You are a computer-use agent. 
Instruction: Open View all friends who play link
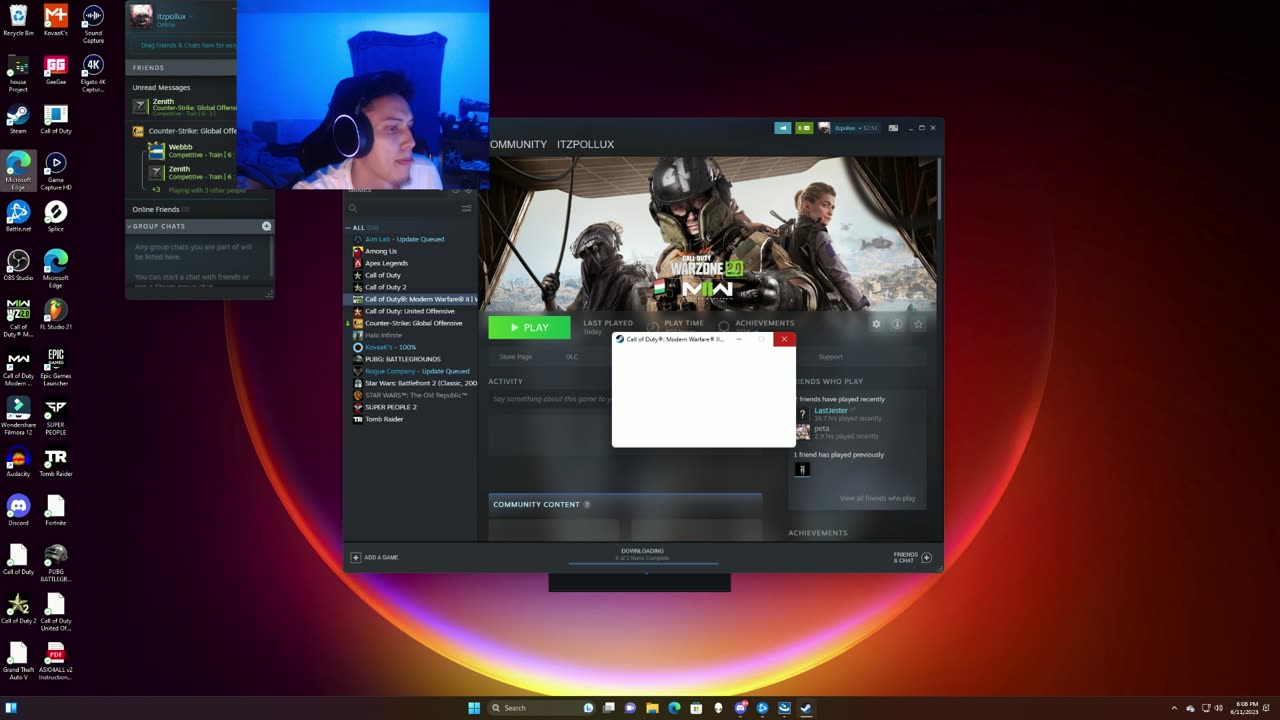coord(877,498)
